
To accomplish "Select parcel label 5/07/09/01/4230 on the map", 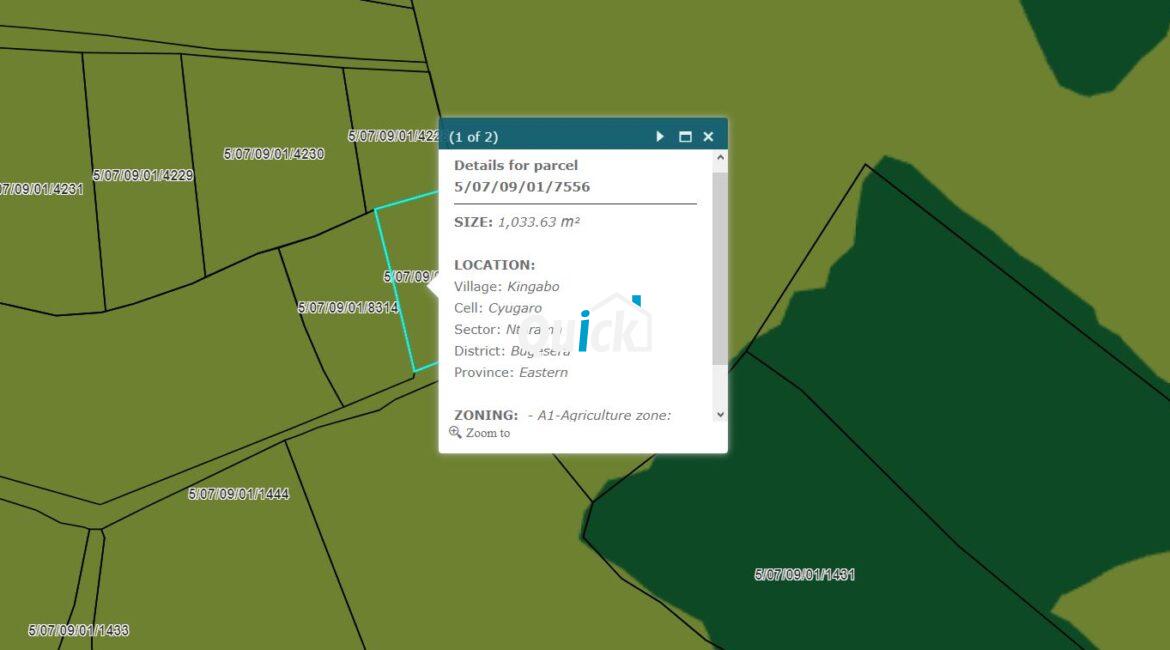I will pos(274,154).
